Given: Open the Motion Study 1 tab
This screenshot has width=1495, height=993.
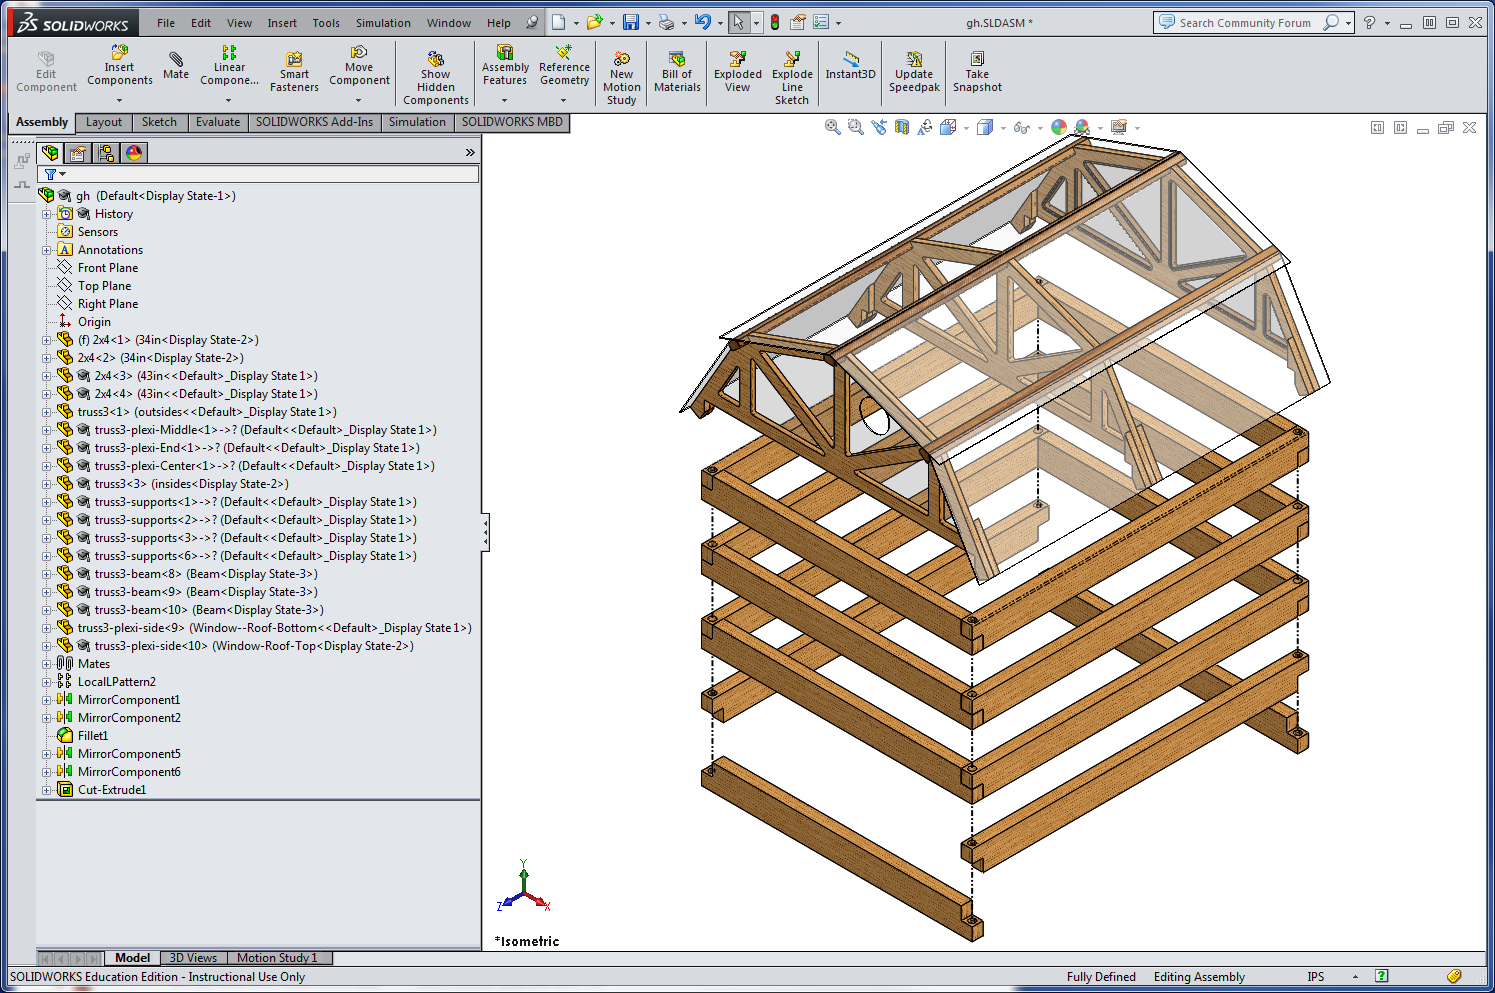Looking at the screenshot, I should click(x=277, y=958).
